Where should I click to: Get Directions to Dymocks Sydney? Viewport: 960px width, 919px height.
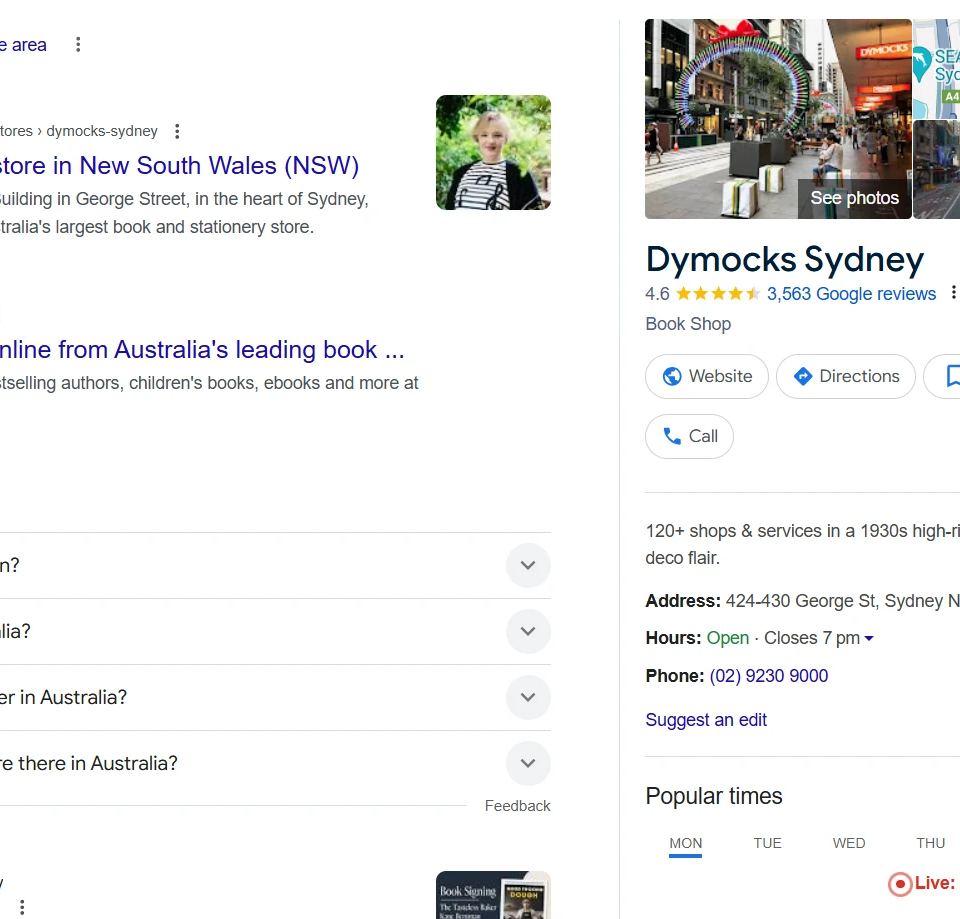[846, 376]
